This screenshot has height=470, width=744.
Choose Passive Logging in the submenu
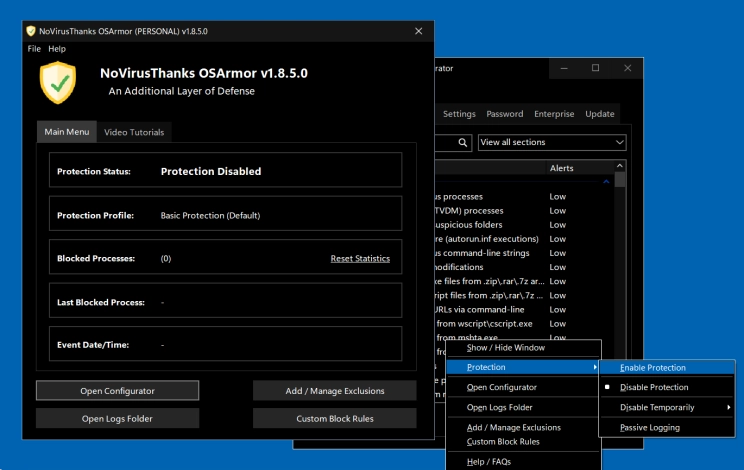[x=667, y=427]
